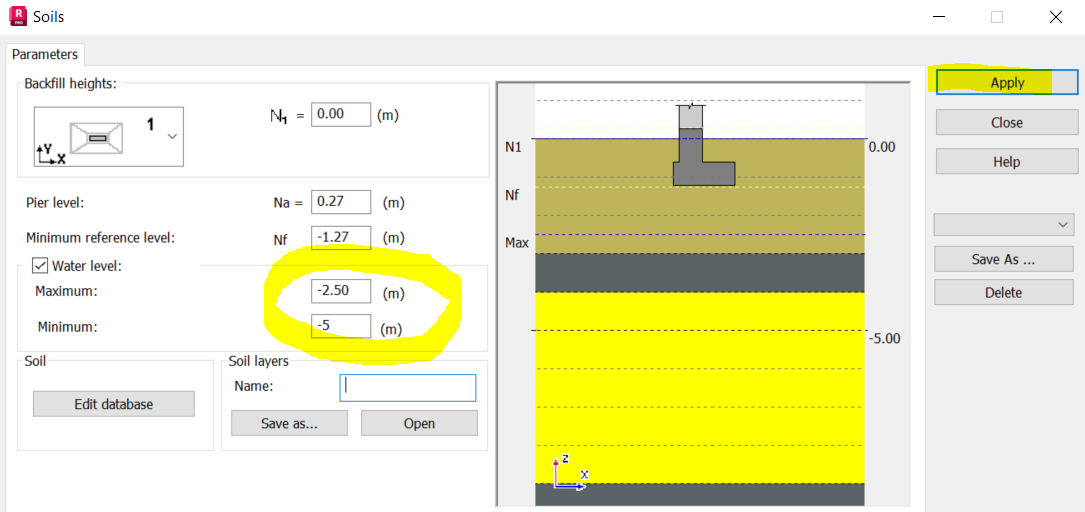Click the Minimum reference level Nf field
The image size is (1085, 512).
point(340,237)
